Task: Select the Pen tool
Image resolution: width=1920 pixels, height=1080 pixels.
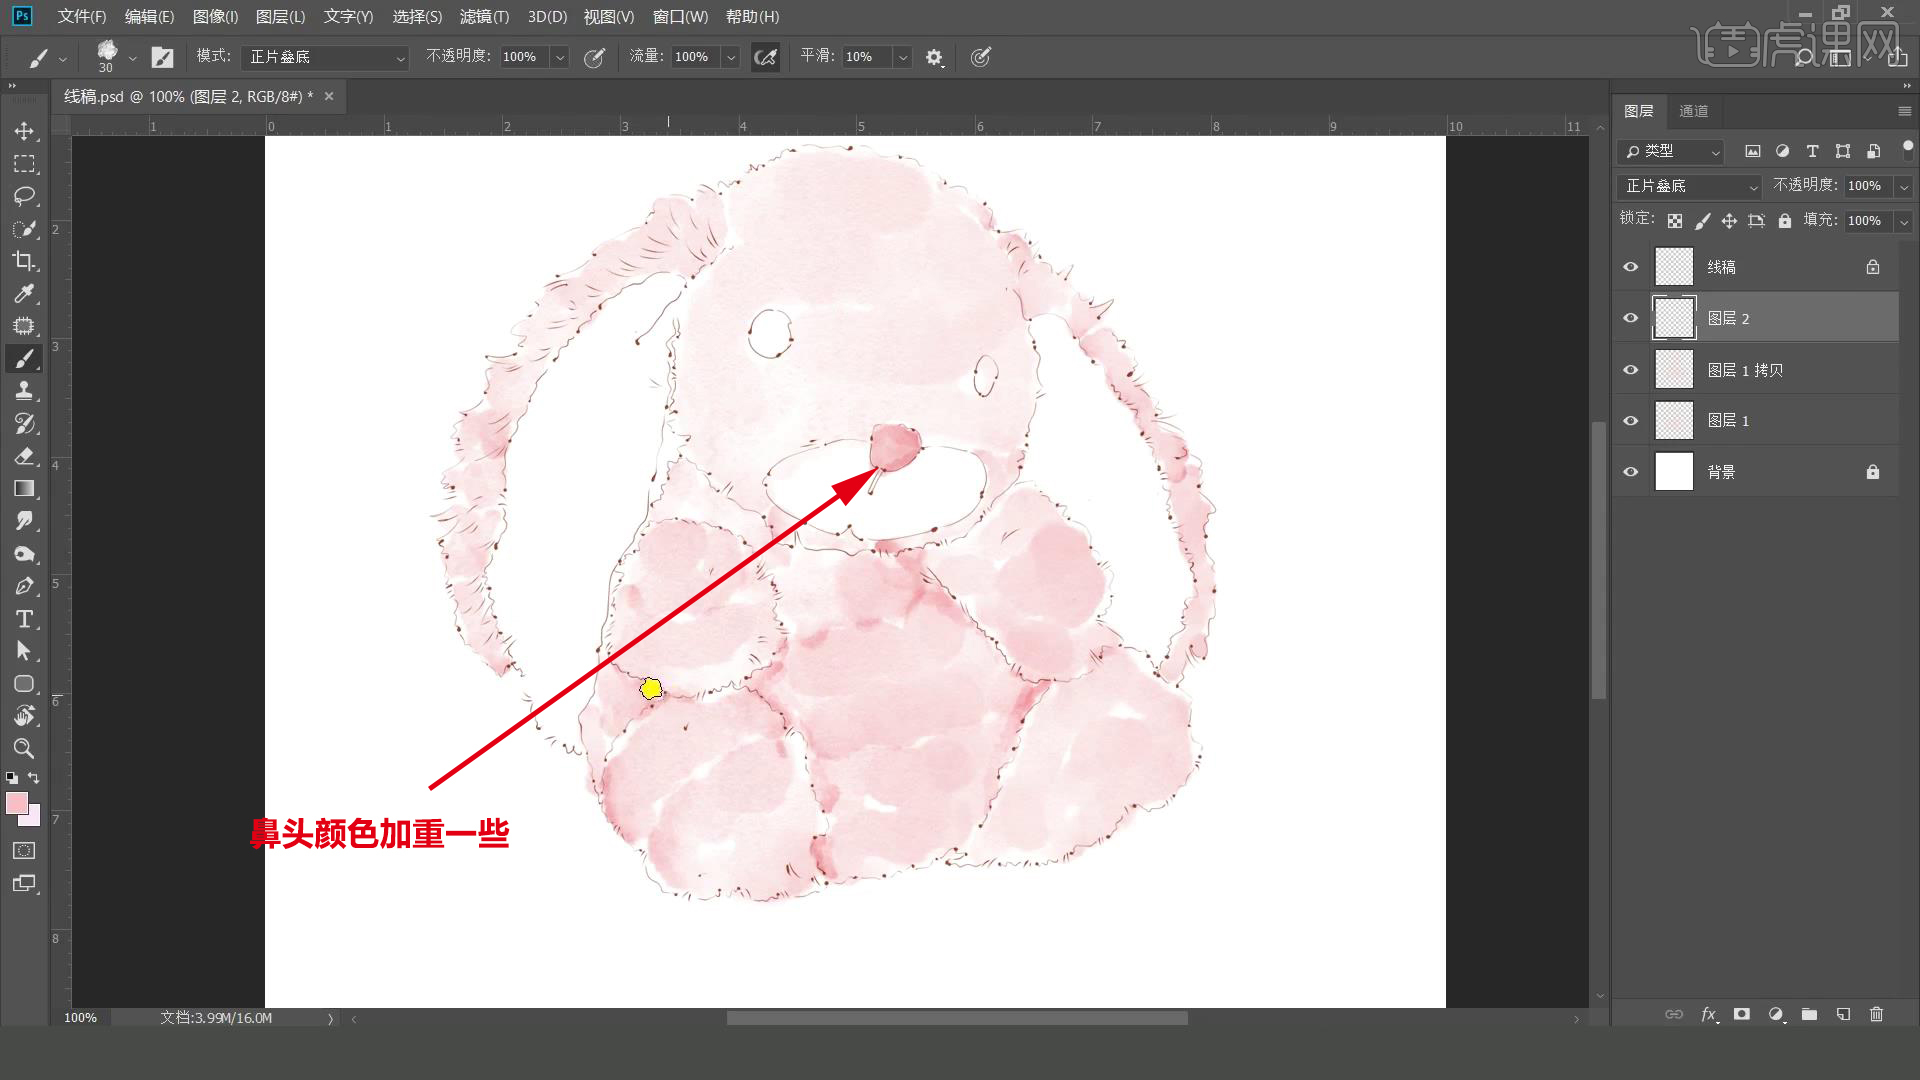Action: point(24,586)
